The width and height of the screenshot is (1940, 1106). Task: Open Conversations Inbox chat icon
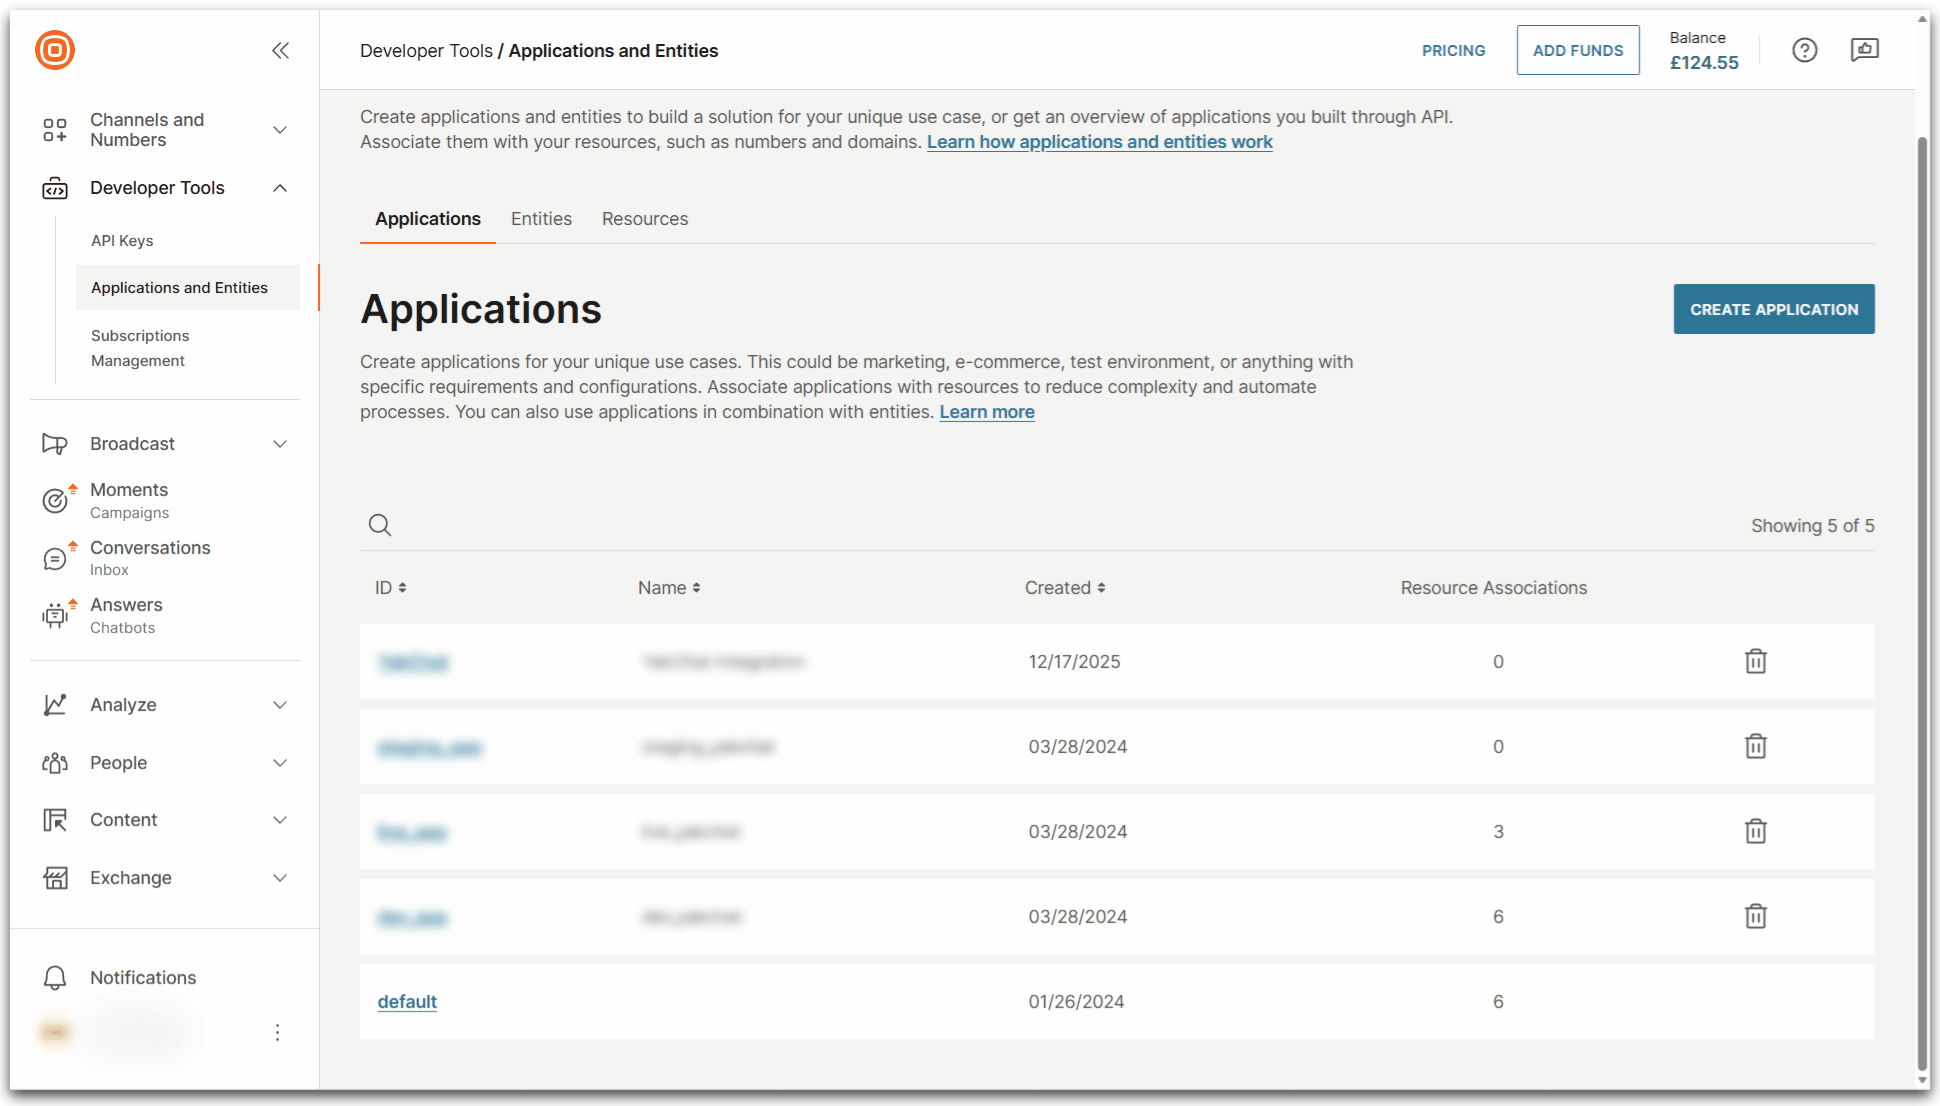click(55, 558)
